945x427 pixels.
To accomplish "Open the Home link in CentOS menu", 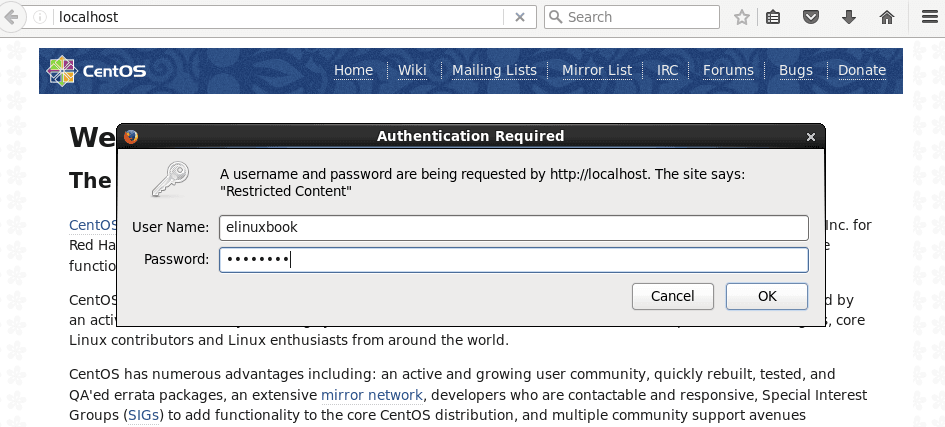I will point(353,70).
